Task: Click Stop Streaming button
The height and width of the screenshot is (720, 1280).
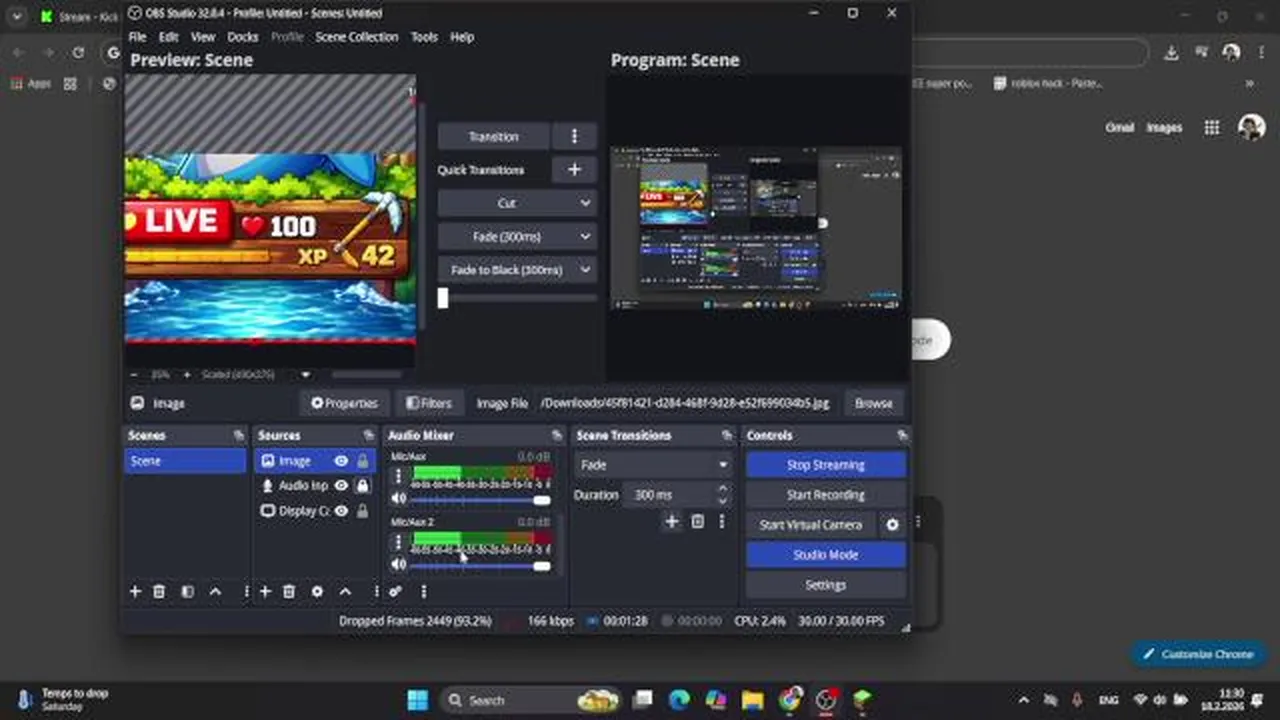Action: click(826, 465)
